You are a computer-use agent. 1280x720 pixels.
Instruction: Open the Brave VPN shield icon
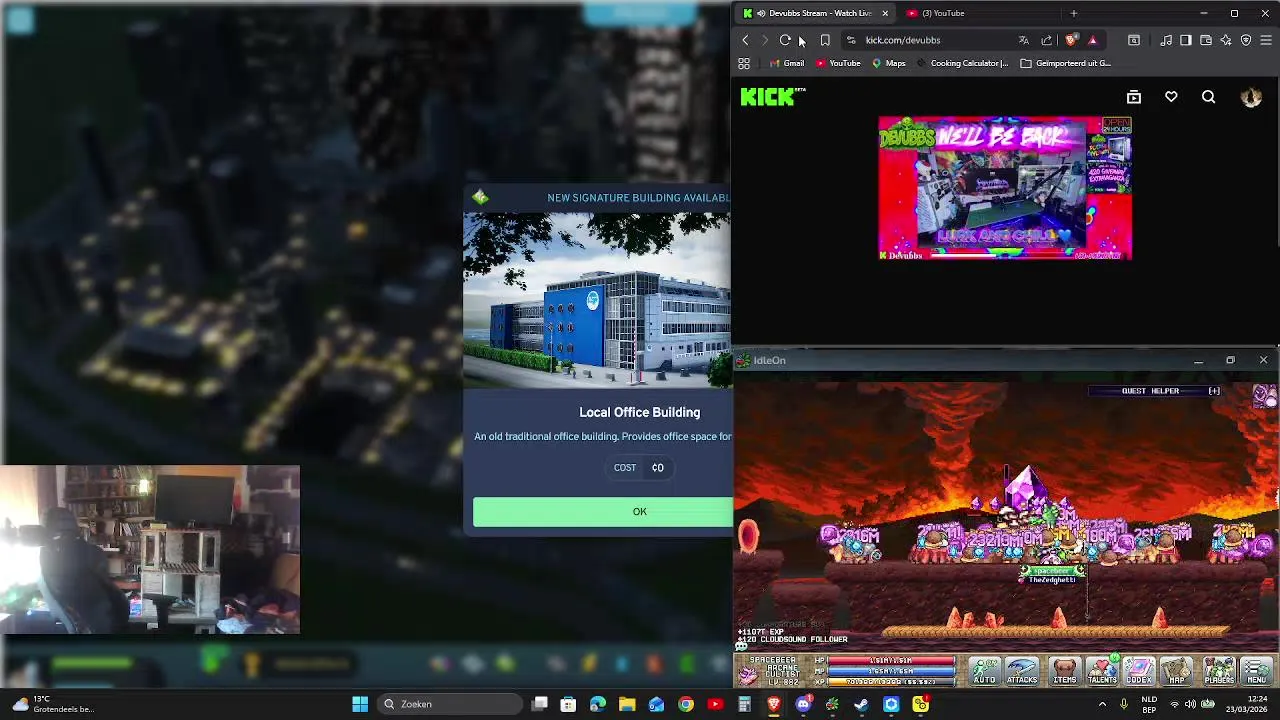(1246, 40)
